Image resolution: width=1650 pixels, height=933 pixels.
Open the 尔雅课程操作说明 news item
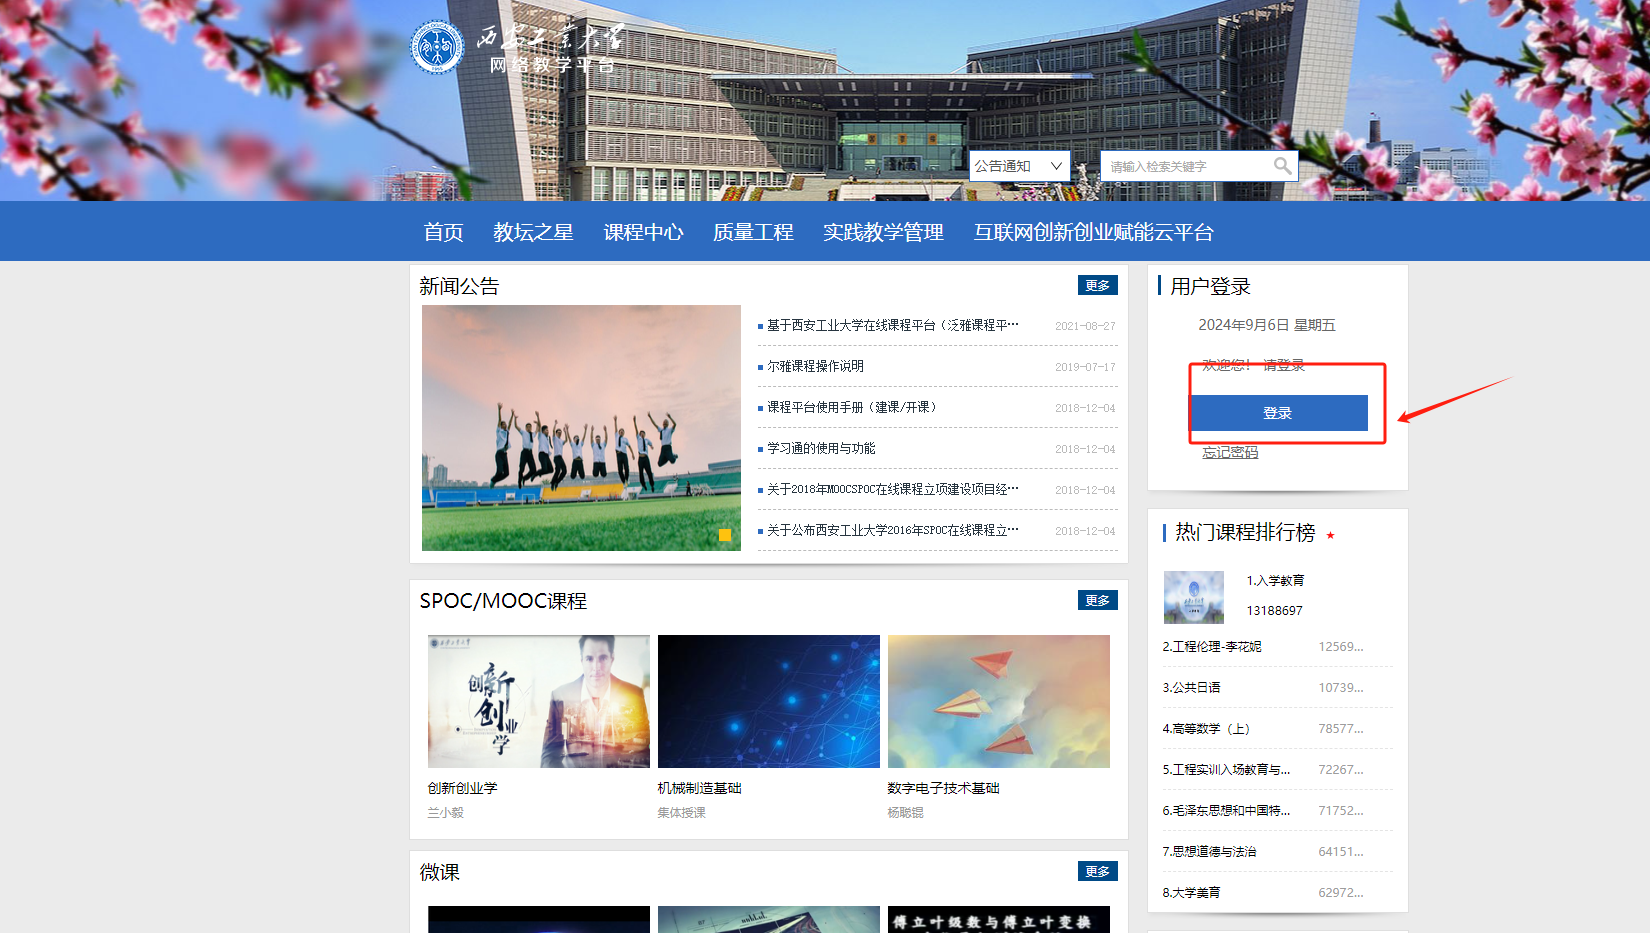(x=815, y=367)
